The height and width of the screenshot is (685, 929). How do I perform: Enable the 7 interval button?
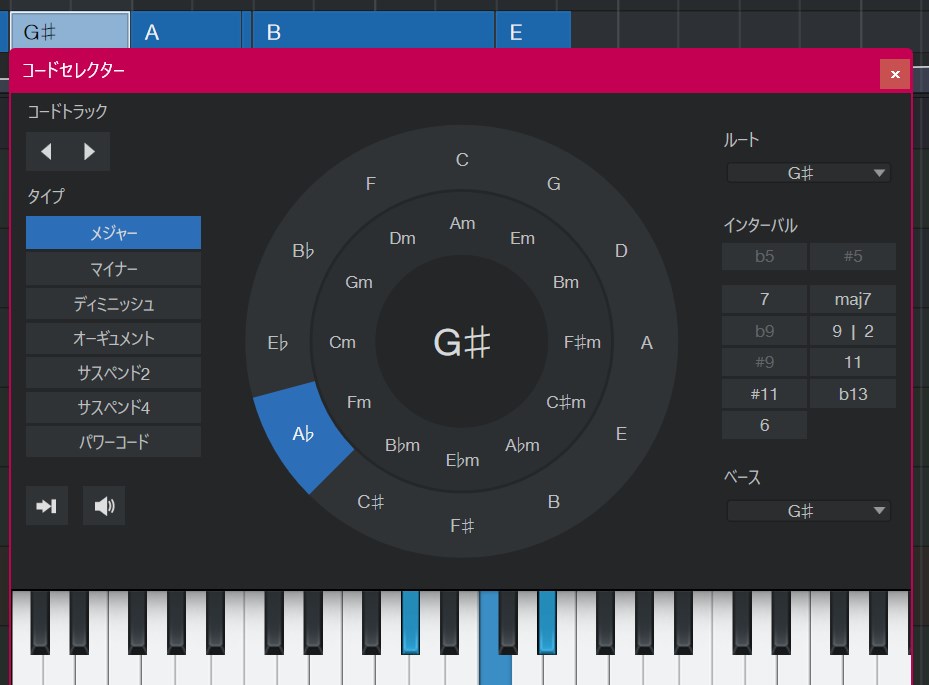click(764, 299)
